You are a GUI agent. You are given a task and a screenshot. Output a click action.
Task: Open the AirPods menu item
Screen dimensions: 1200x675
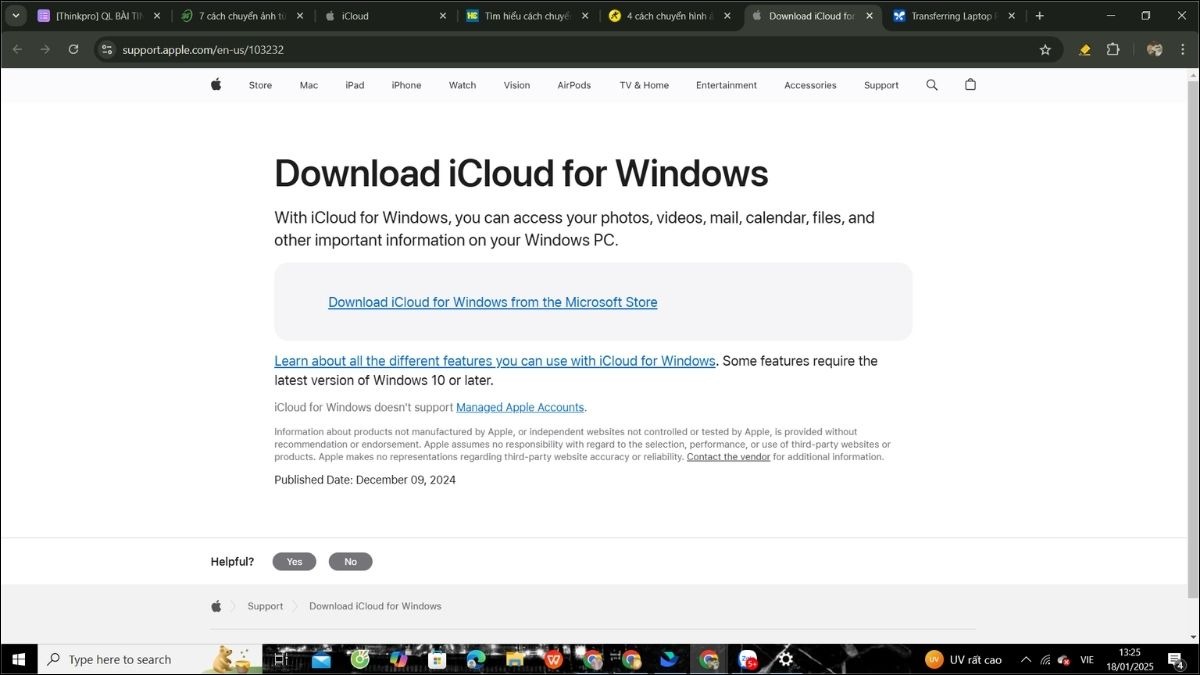click(x=574, y=85)
